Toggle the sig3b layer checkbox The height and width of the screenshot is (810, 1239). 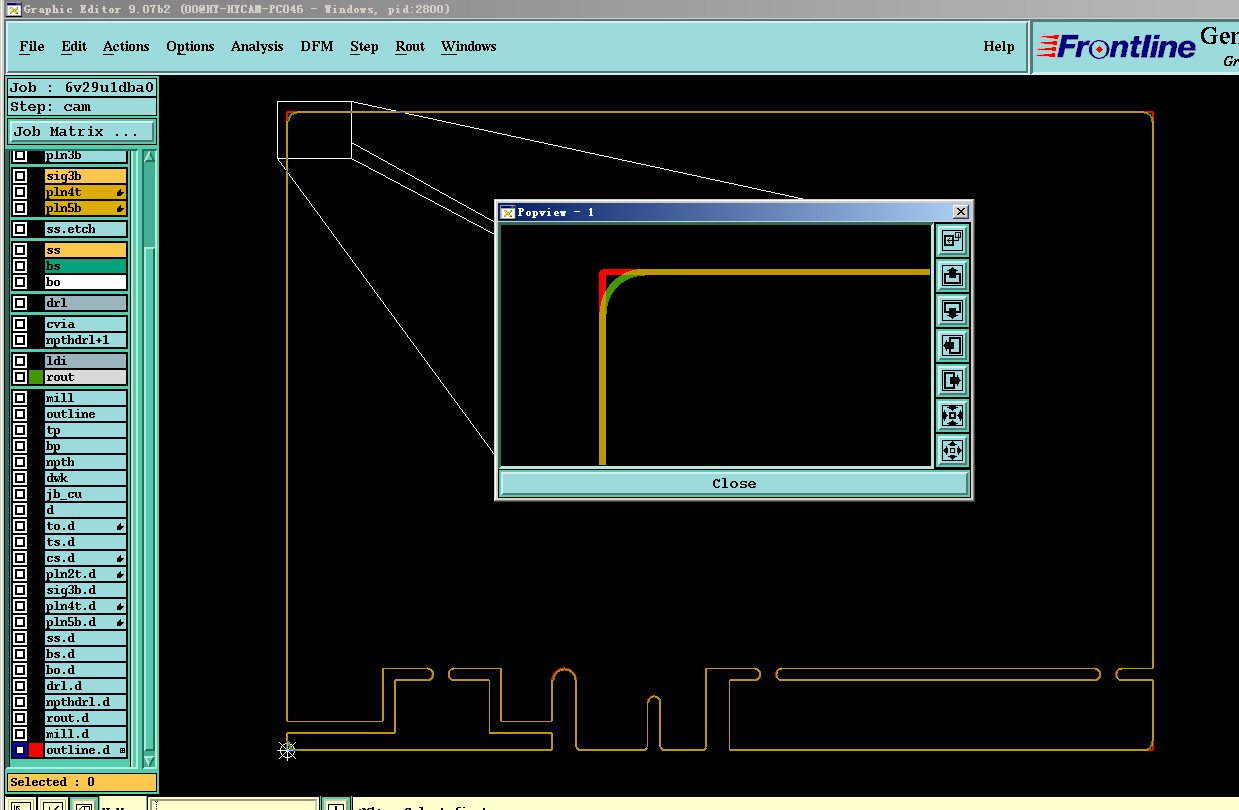[x=20, y=176]
